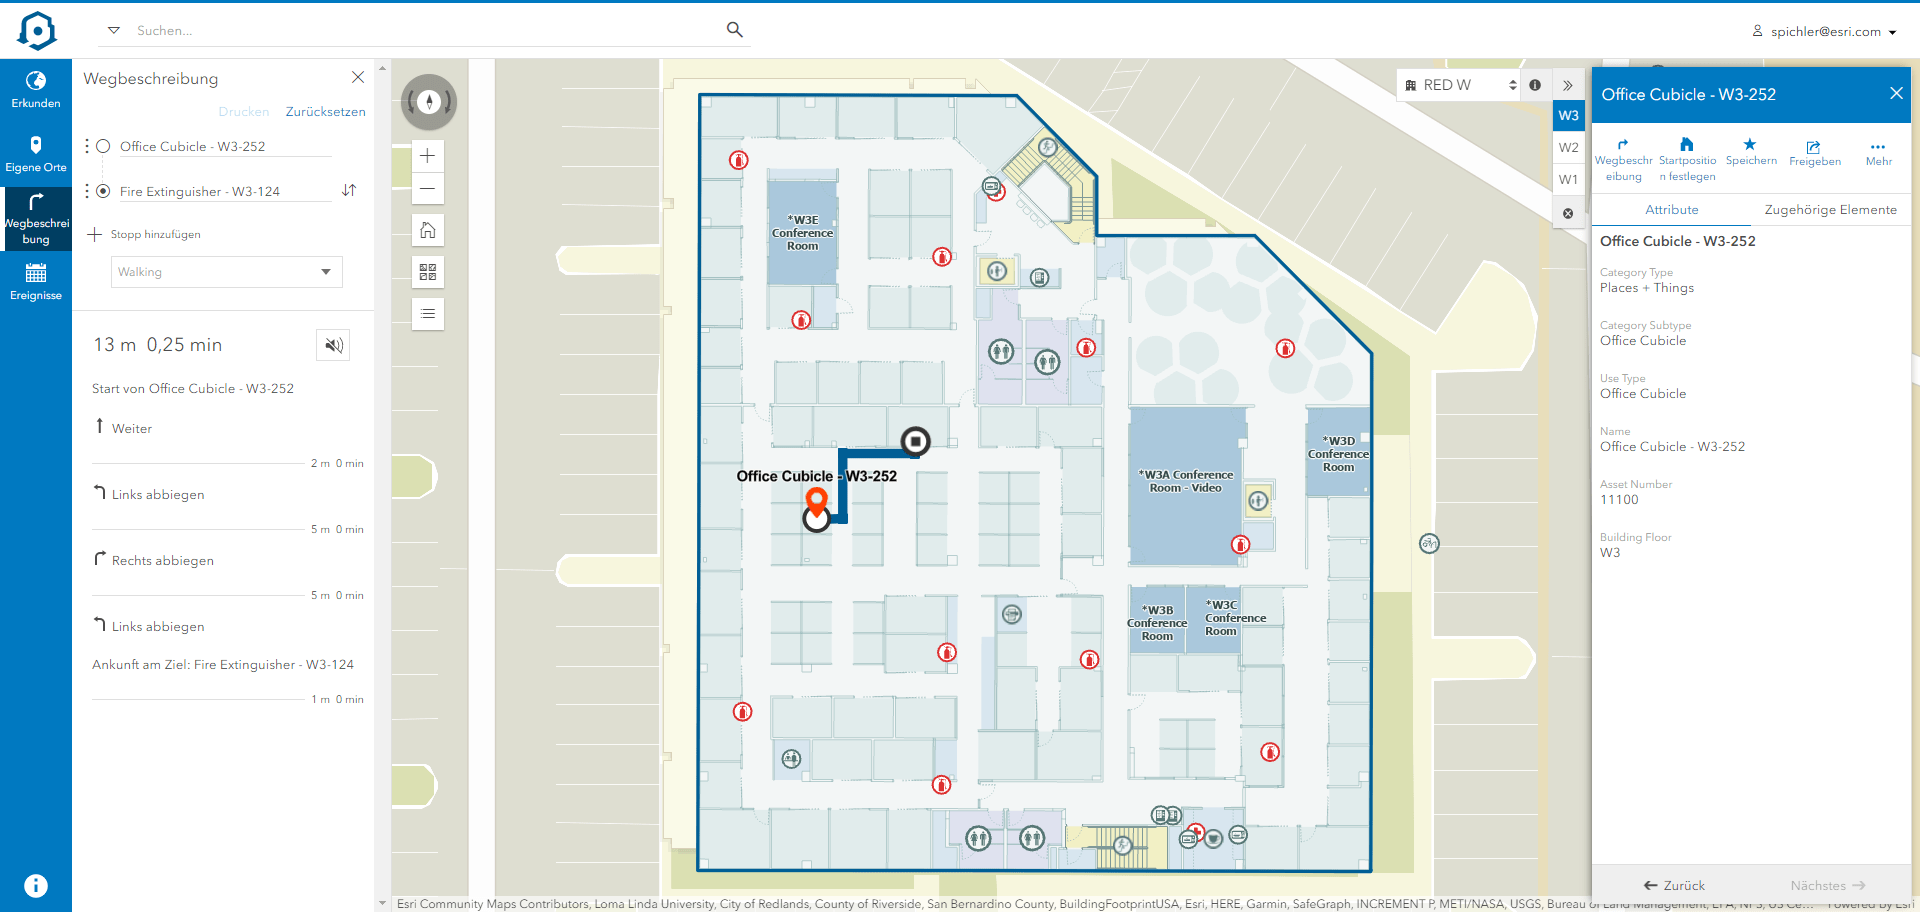Open the basemap gallery icon

(x=427, y=271)
